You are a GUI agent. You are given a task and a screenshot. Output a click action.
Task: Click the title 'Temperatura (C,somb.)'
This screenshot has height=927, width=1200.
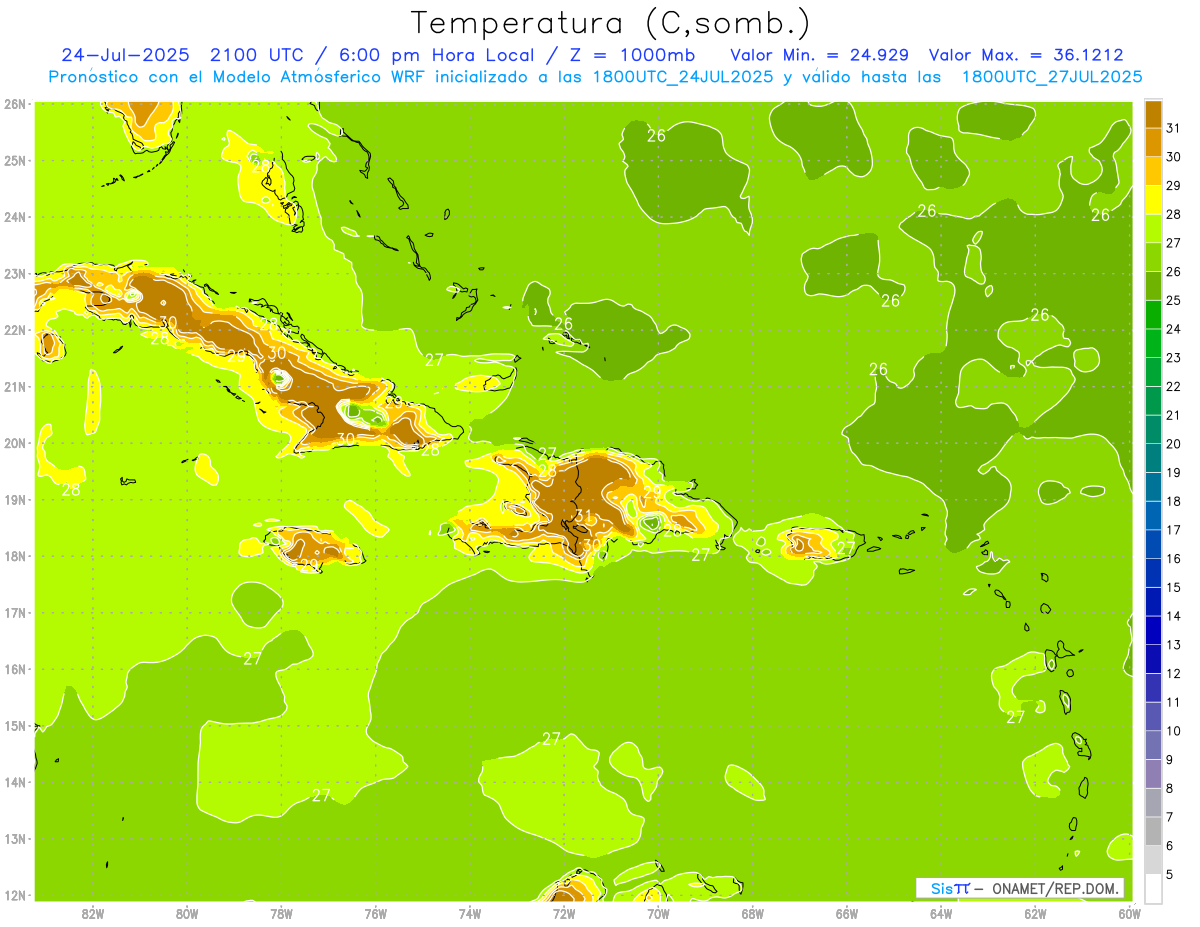coord(612,23)
